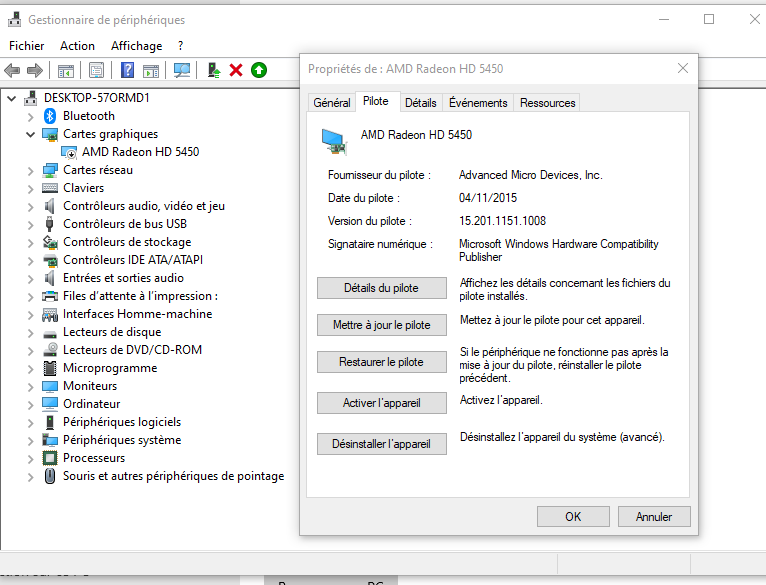Screen dimensions: 766x585
Task: Confirm the dialog with OK
Action: [x=573, y=517]
